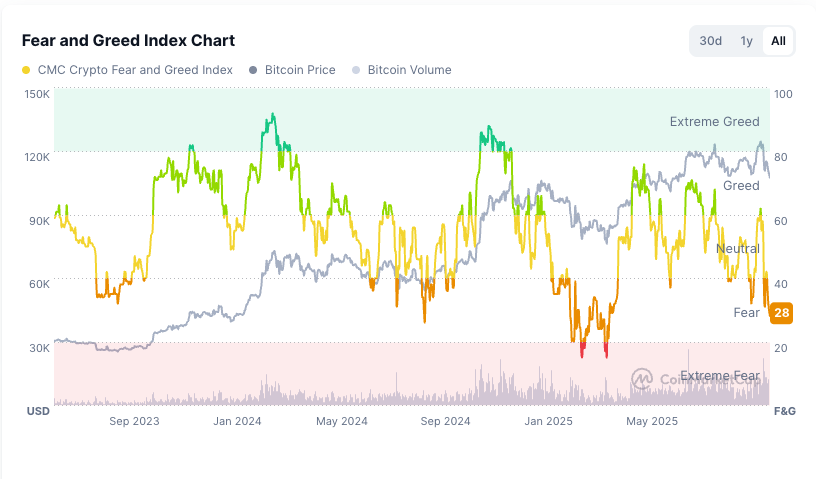Select the 1y time range tab
The width and height of the screenshot is (816, 479).
[x=747, y=41]
